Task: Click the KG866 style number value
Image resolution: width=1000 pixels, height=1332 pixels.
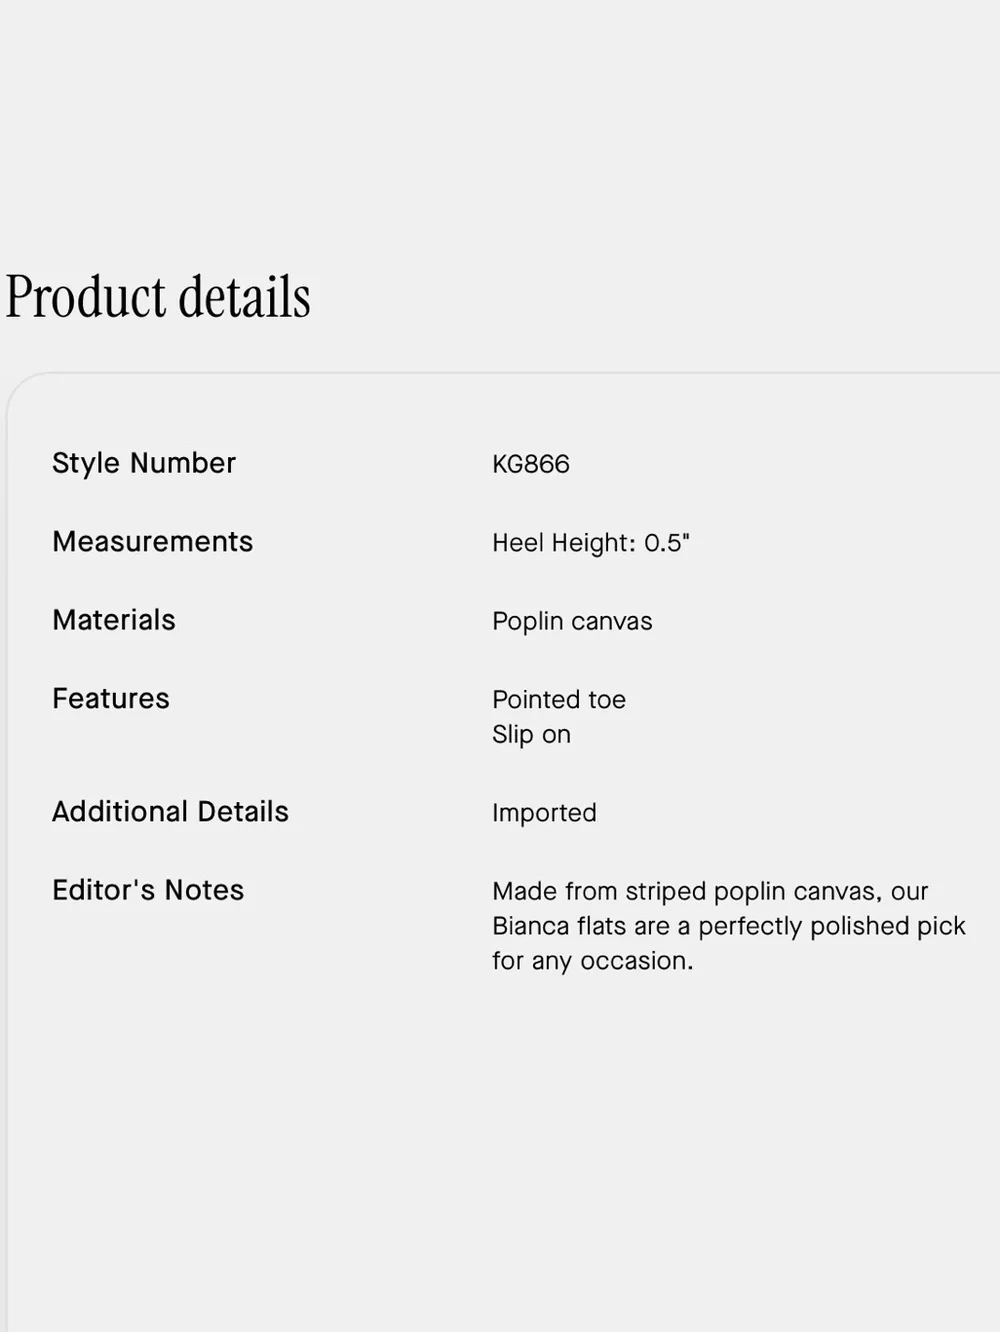Action: tap(531, 464)
